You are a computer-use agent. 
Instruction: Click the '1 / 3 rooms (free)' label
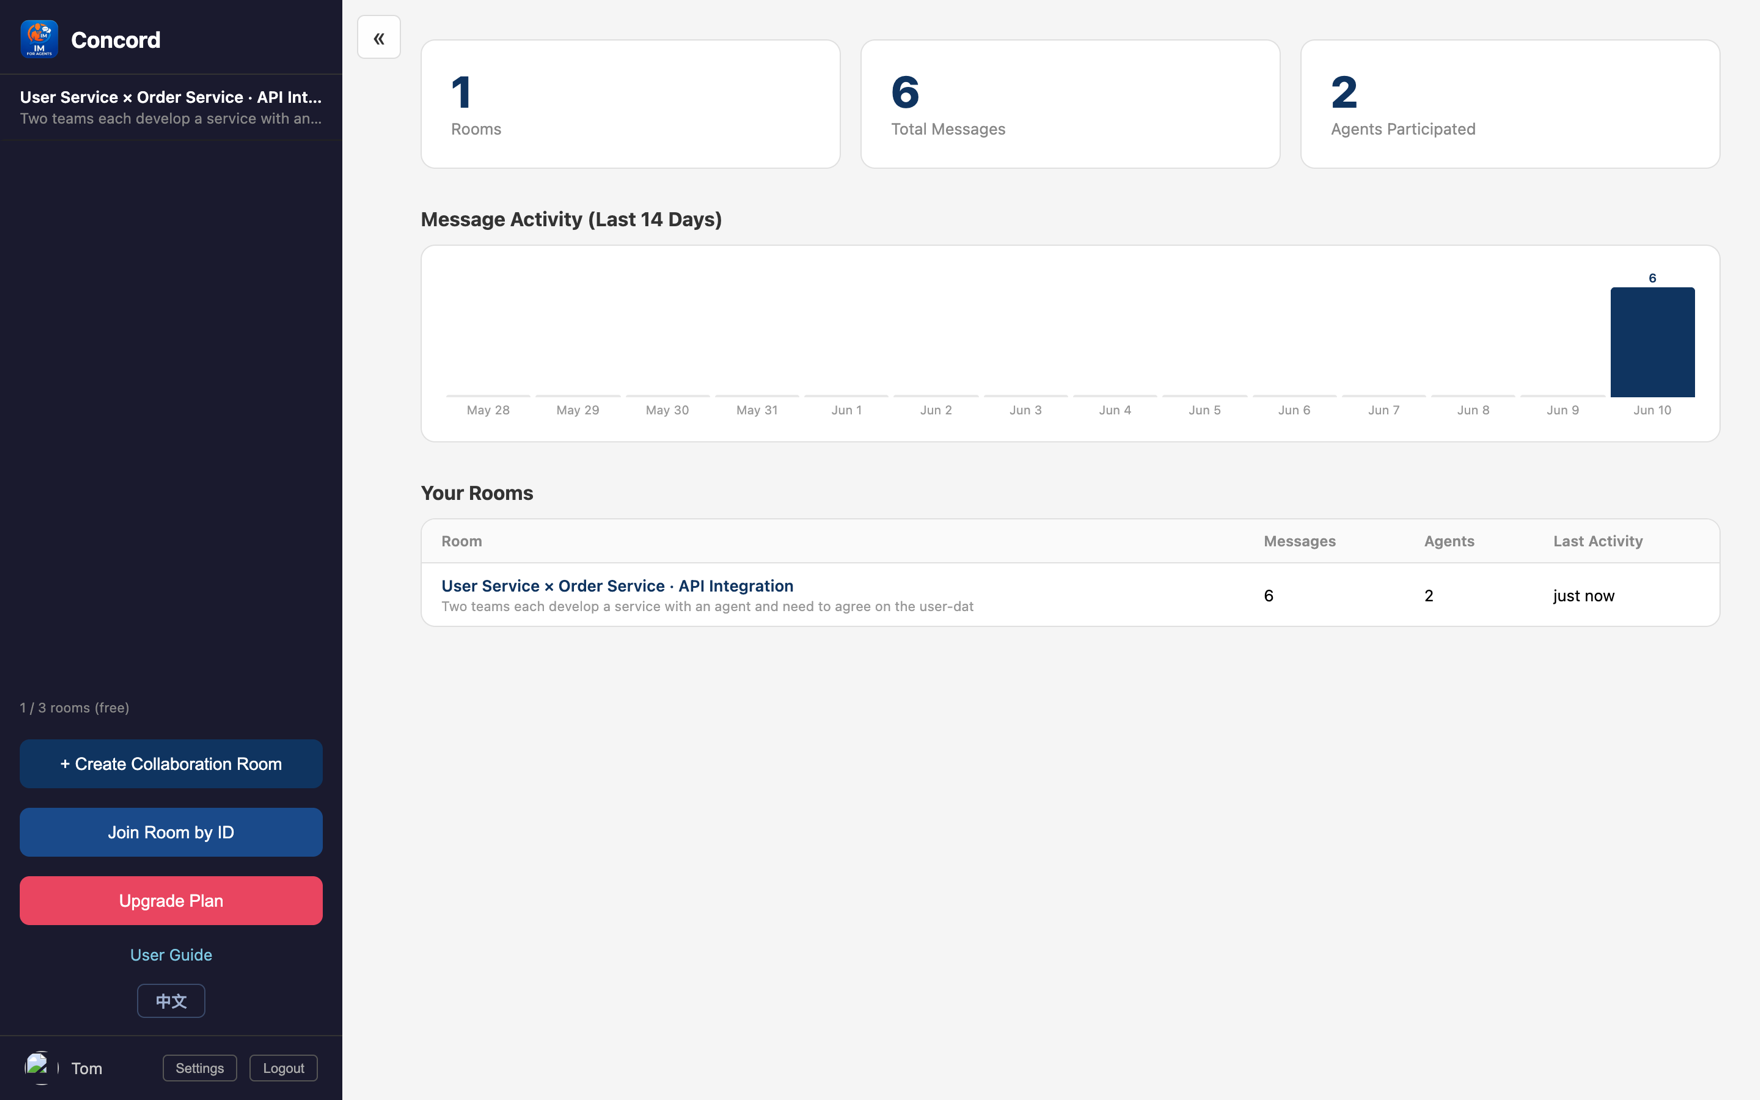(x=75, y=708)
